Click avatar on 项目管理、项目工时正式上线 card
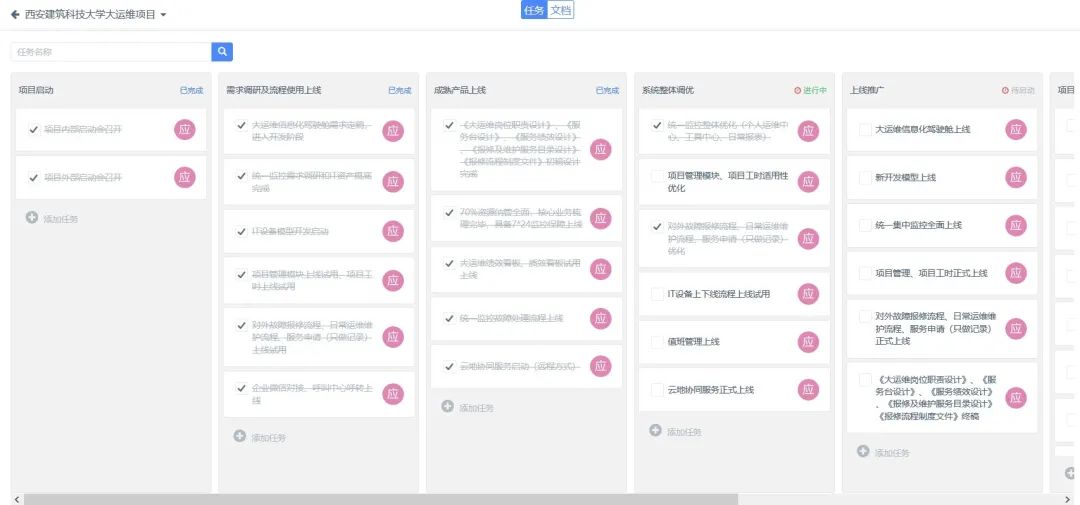The image size is (1080, 505). point(1016,273)
